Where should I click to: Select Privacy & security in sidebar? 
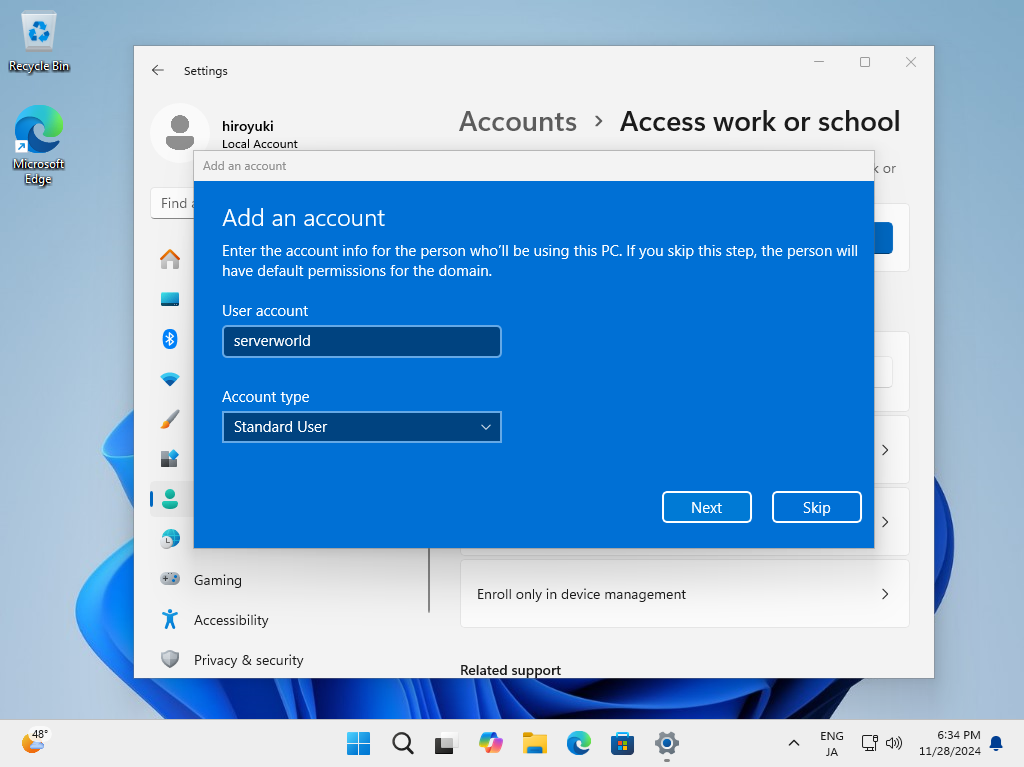click(x=248, y=660)
